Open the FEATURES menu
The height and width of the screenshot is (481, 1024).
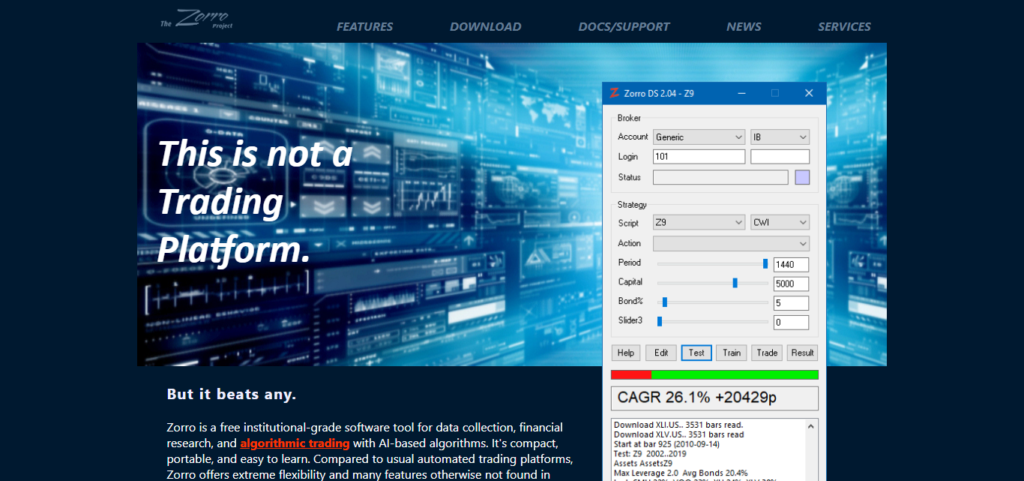[x=365, y=27]
